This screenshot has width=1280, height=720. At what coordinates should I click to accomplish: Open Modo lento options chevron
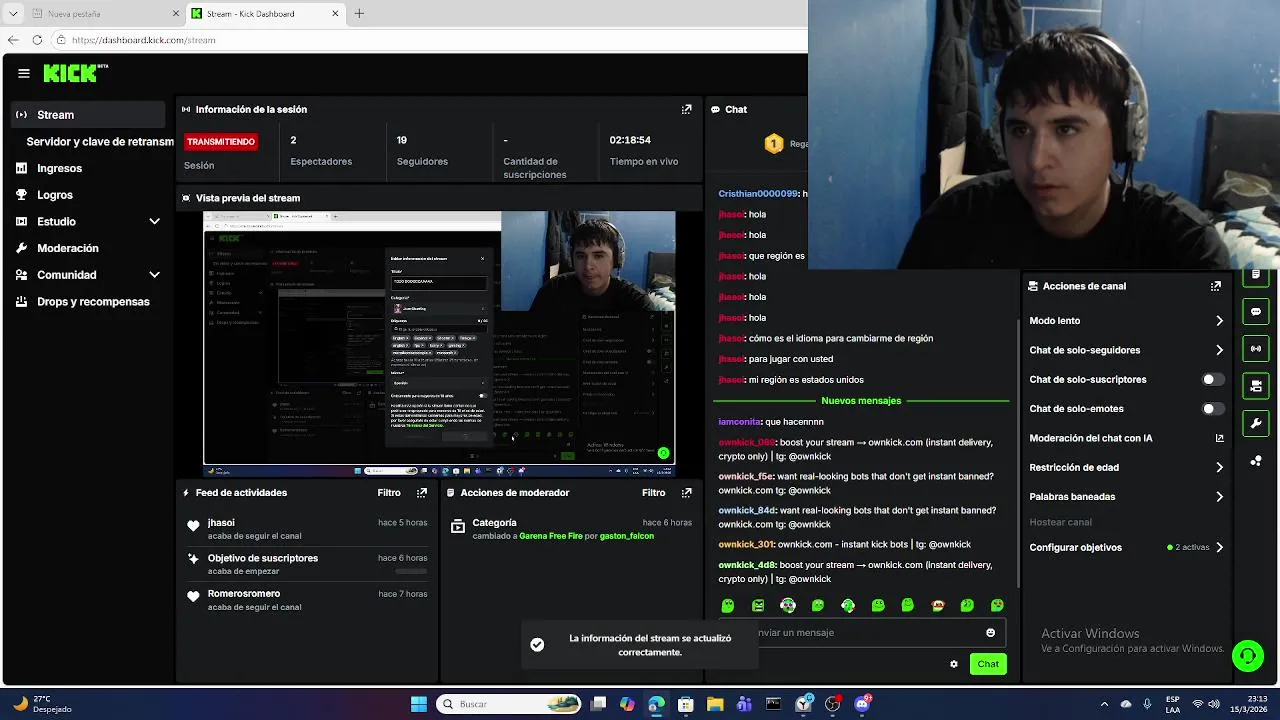(x=1219, y=321)
